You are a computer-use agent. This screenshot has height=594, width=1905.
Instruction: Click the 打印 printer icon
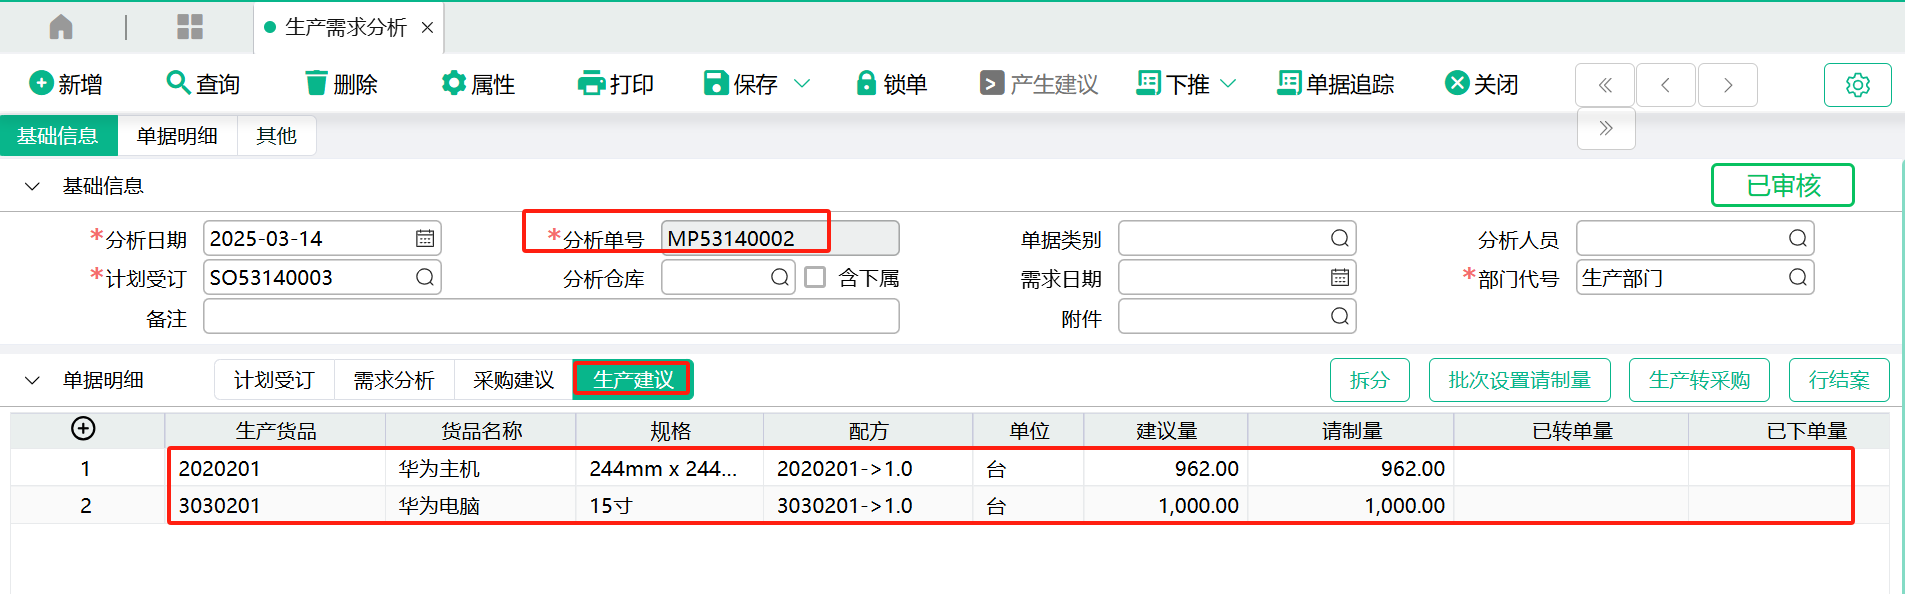click(591, 83)
